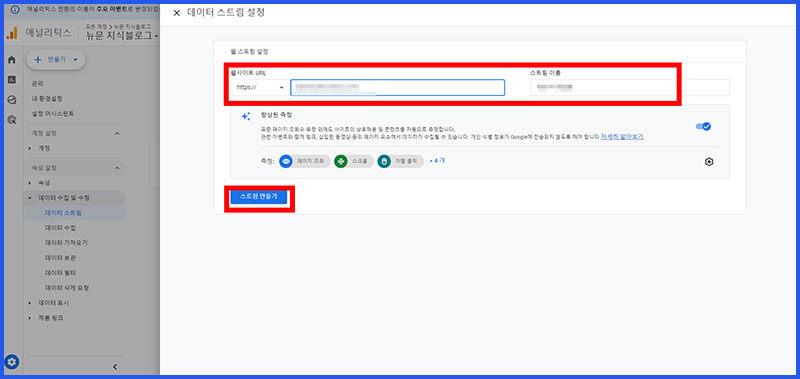Image resolution: width=800 pixels, height=379 pixels.
Task: Click the sparkle icon beside 향상된 측정
Action: [246, 116]
